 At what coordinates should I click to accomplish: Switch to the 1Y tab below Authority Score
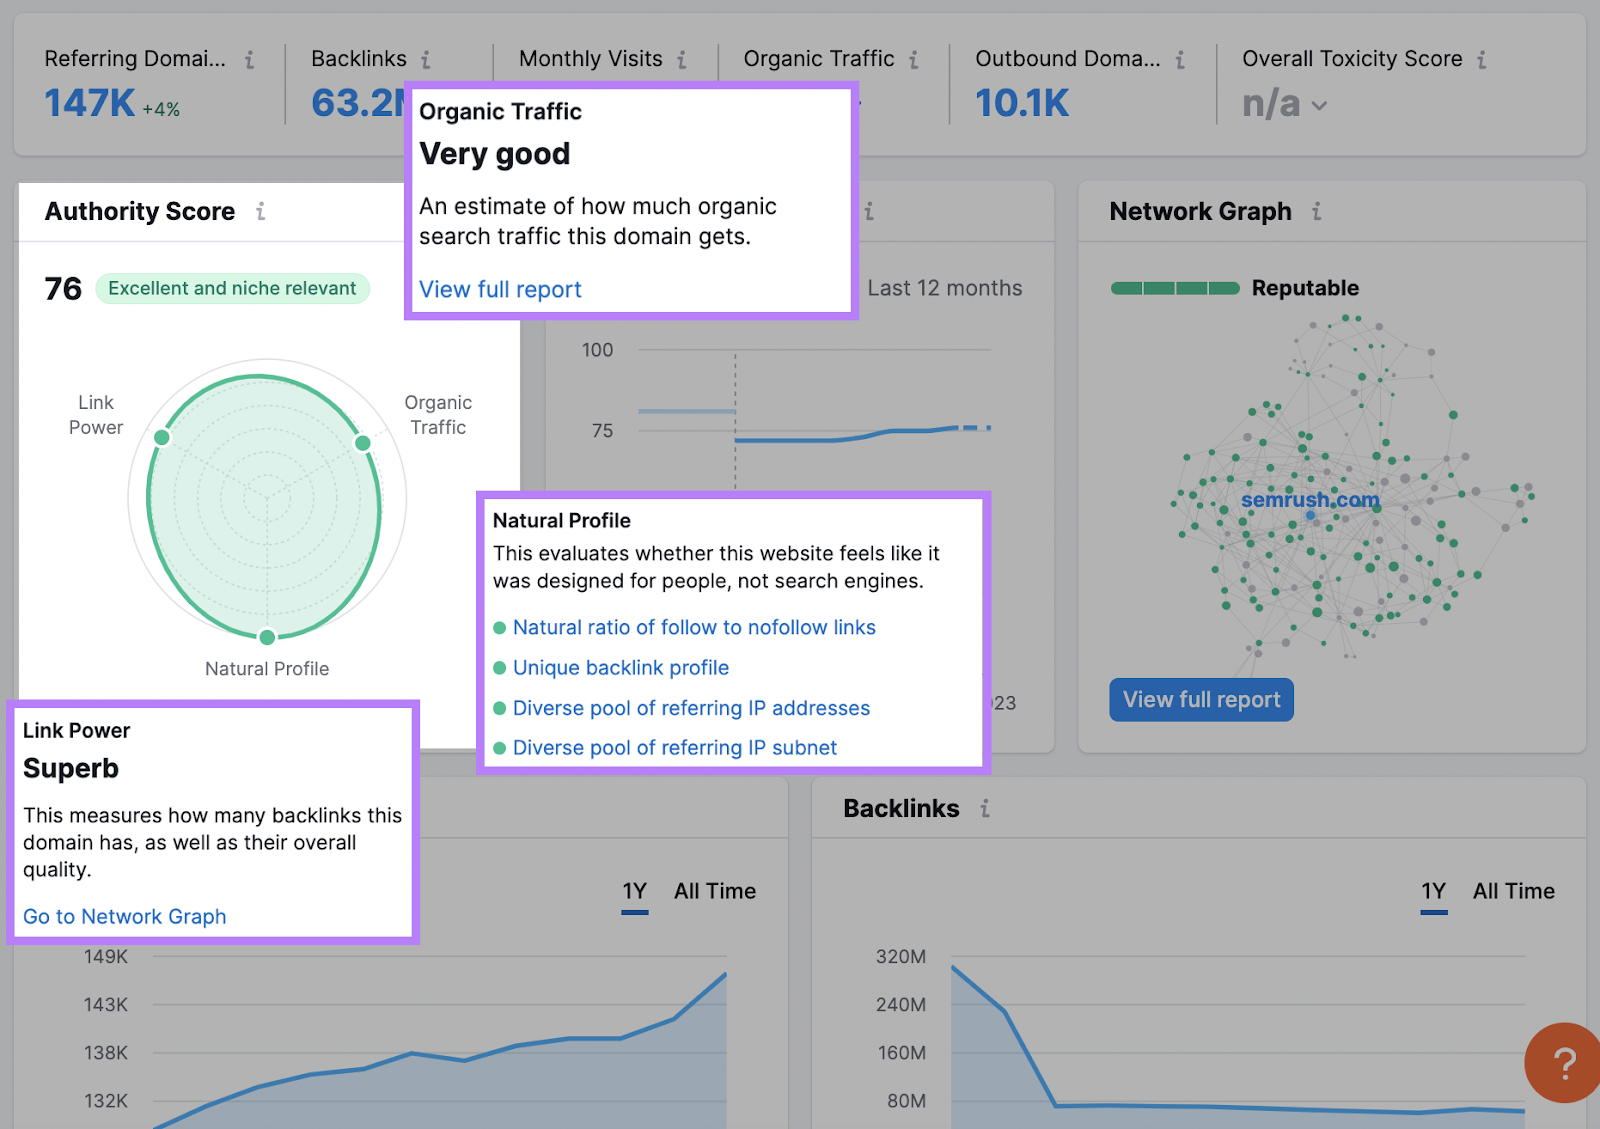pos(634,890)
